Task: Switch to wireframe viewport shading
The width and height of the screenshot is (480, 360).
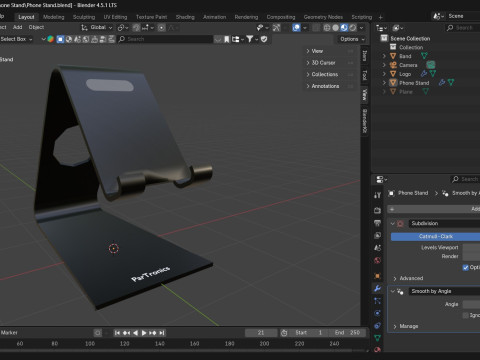Action: [x=327, y=28]
